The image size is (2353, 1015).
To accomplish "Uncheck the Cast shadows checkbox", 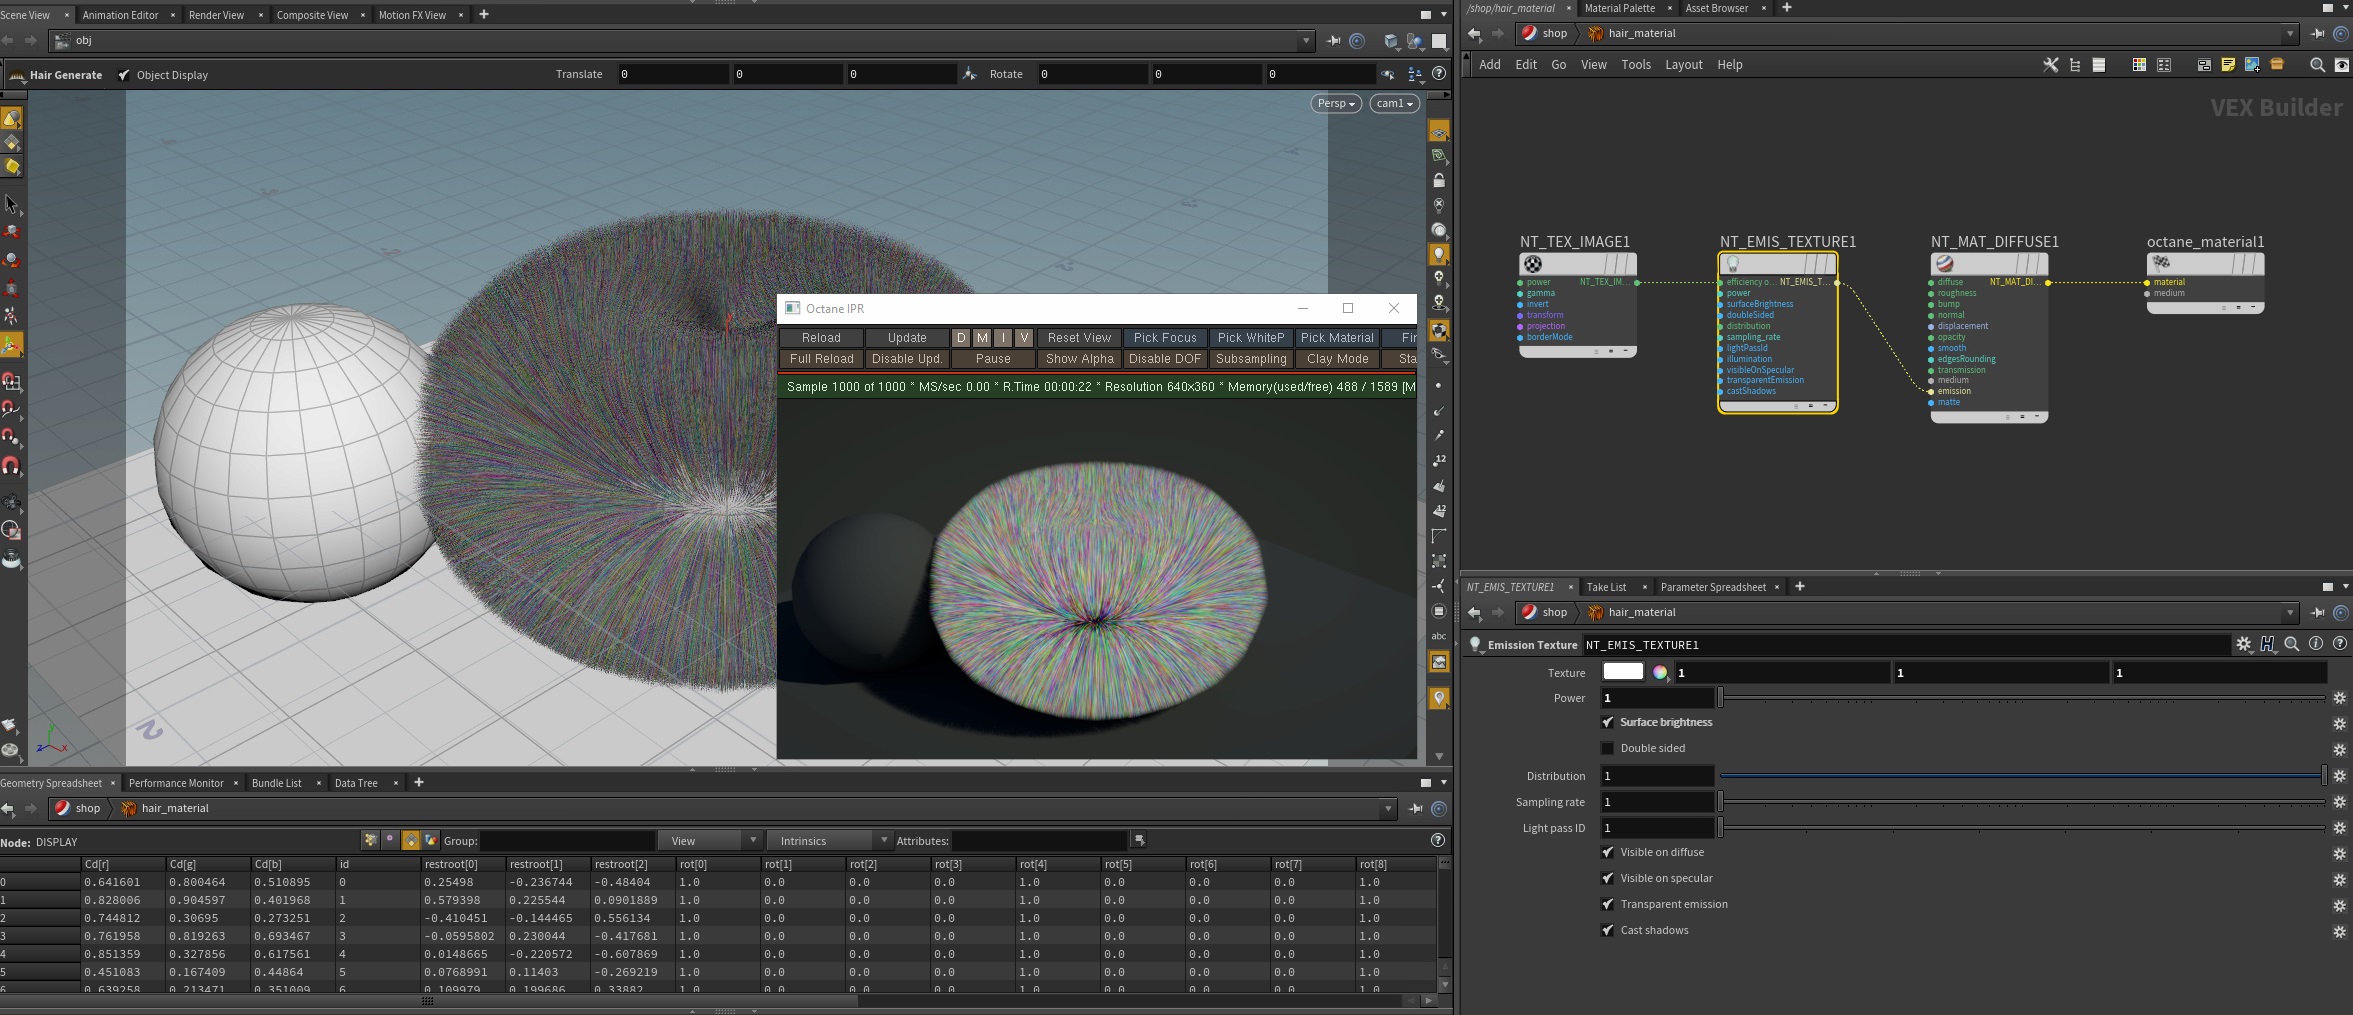I will click(1608, 931).
